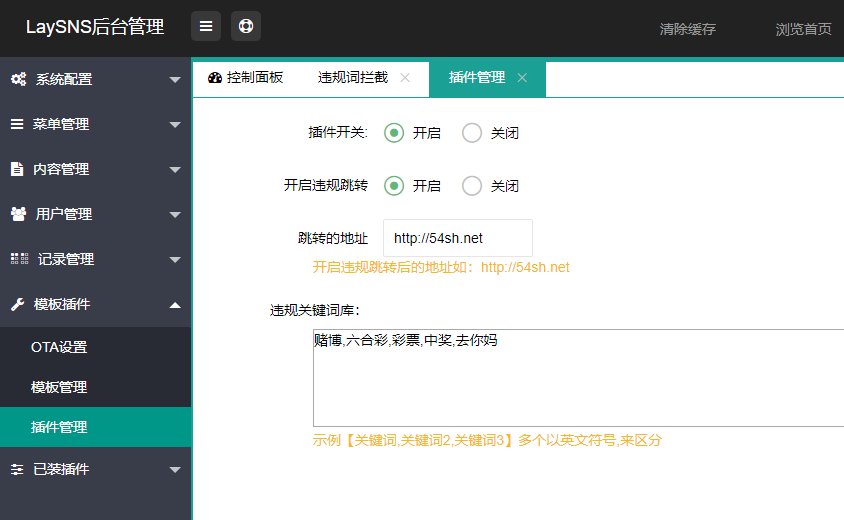The height and width of the screenshot is (520, 844).
Task: Click the hamburger menu toggle icon
Action: point(206,27)
